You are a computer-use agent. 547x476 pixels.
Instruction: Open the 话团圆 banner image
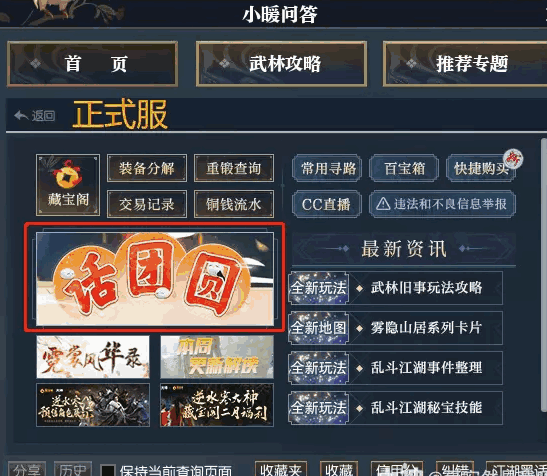tap(155, 278)
